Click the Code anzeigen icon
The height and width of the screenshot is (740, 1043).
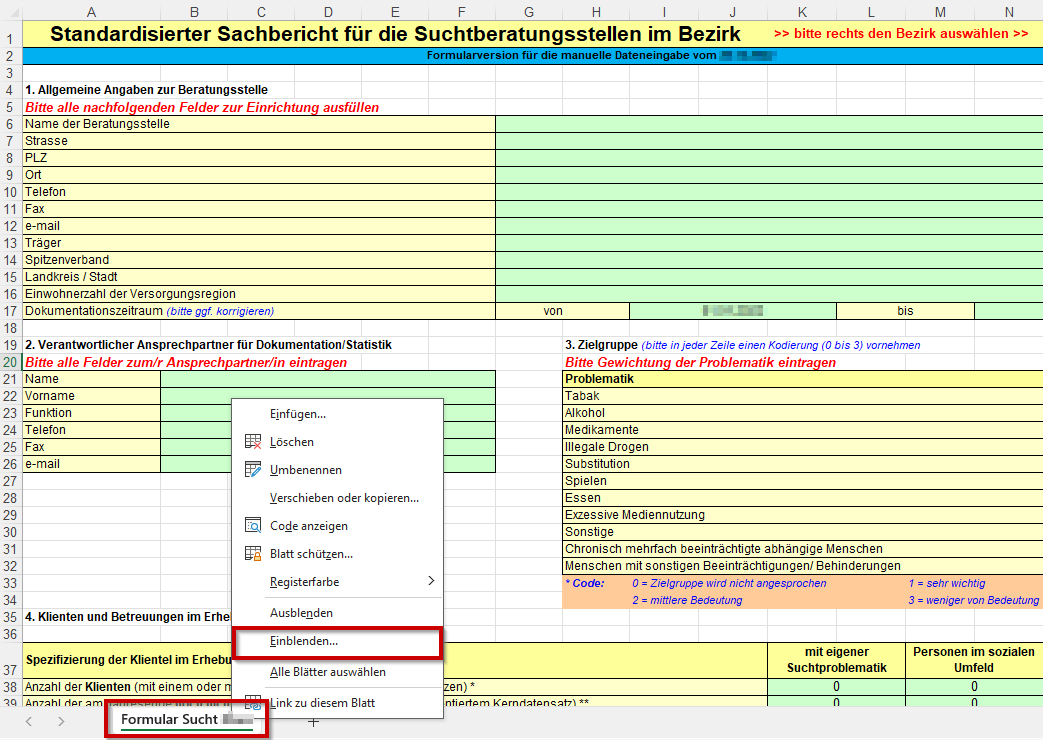click(253, 526)
